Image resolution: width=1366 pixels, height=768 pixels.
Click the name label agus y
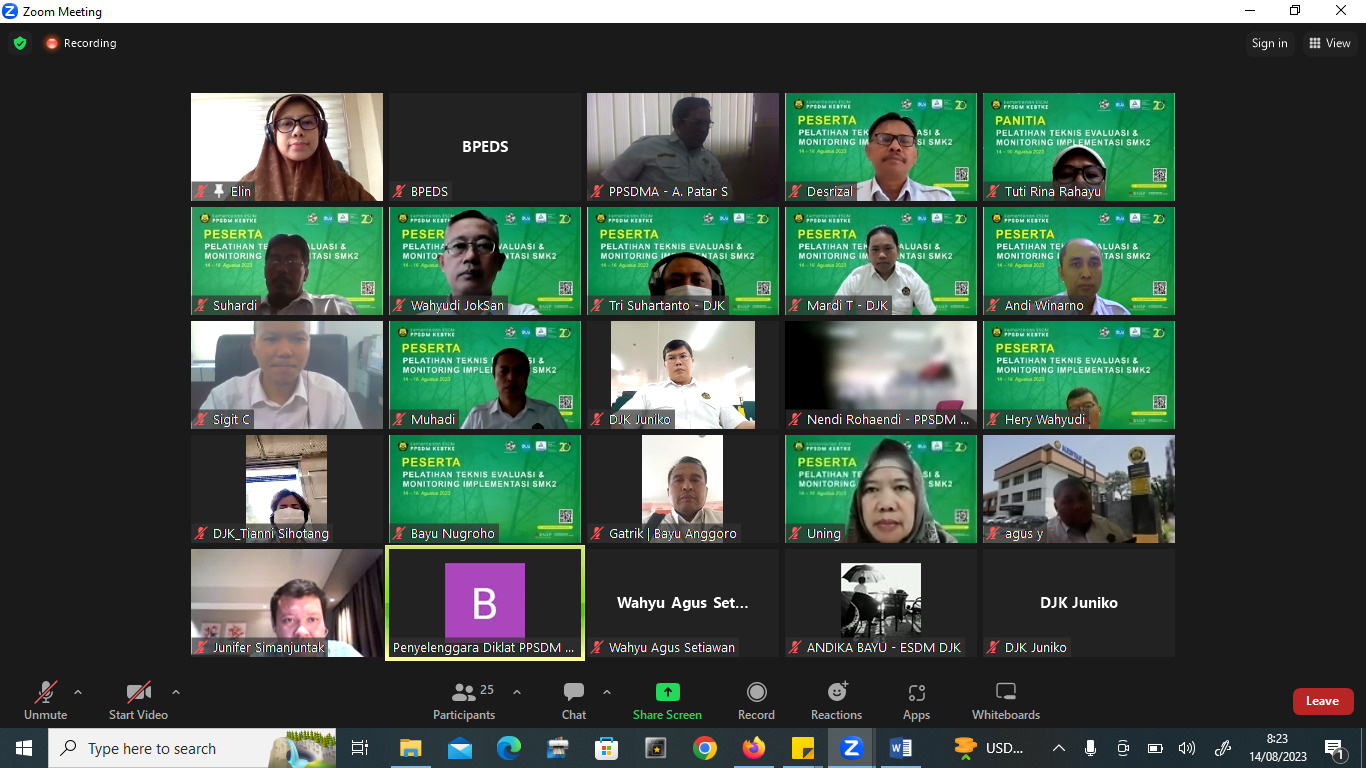[1024, 534]
